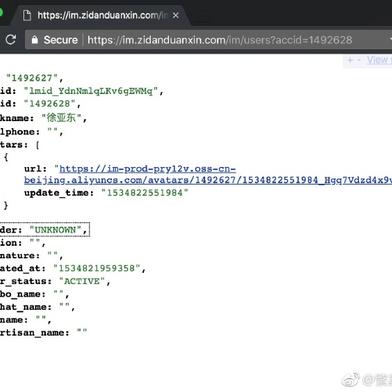Select the user_status value "ACTIVE"

(82, 281)
